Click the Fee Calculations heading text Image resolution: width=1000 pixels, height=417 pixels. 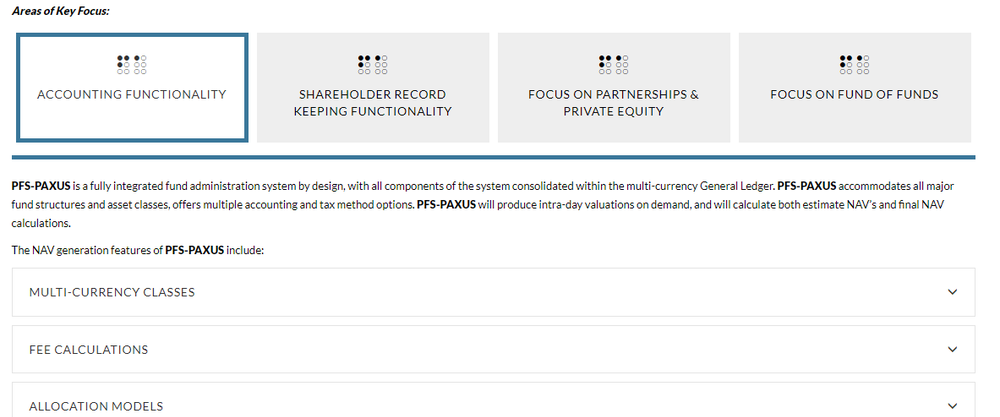(89, 350)
